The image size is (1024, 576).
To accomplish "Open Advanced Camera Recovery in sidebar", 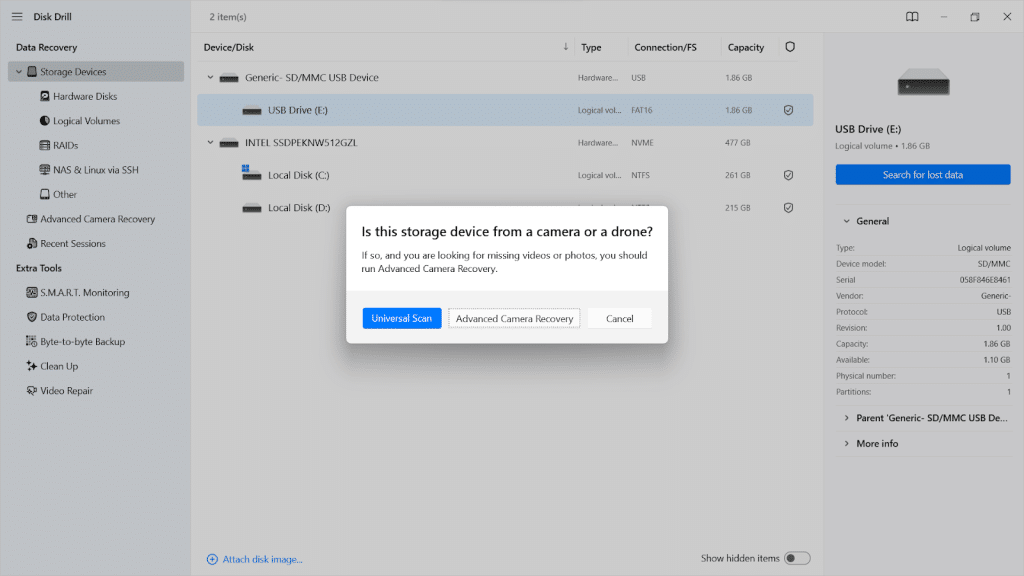I will pos(97,219).
